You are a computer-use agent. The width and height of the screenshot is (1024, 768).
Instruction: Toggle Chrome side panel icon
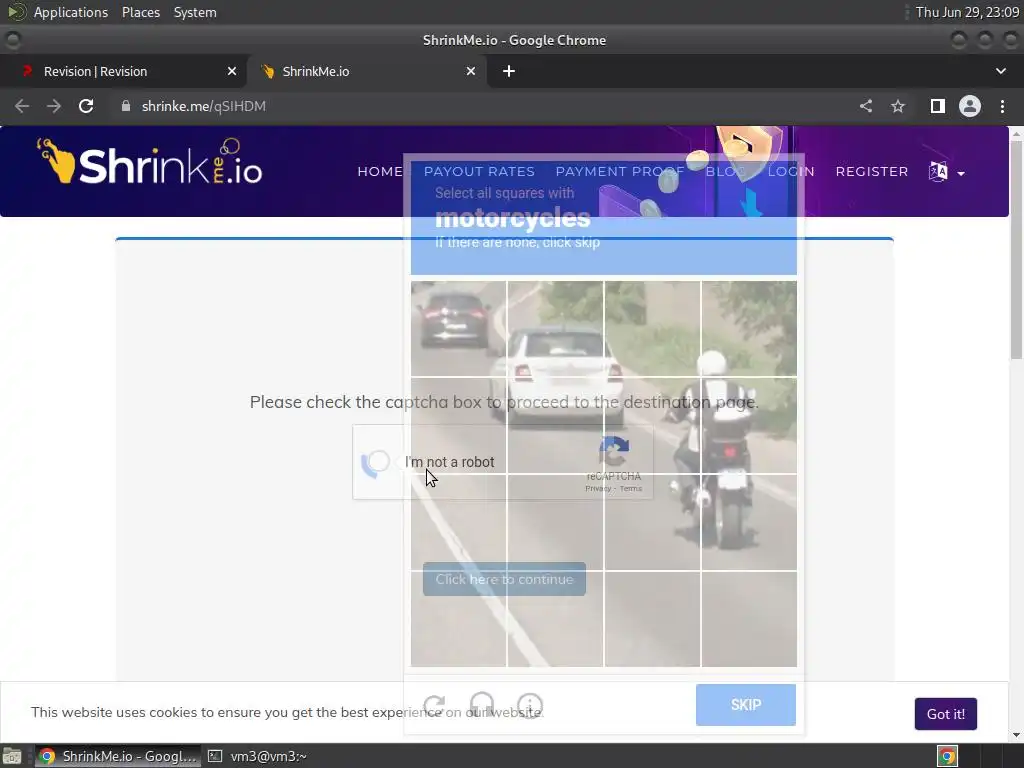click(938, 106)
